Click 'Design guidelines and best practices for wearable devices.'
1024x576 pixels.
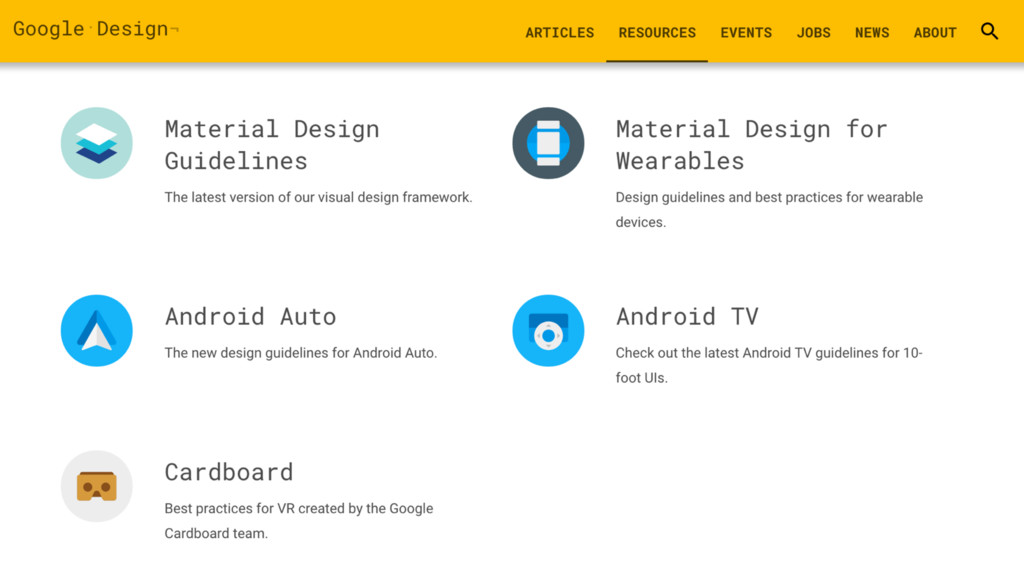click(769, 210)
